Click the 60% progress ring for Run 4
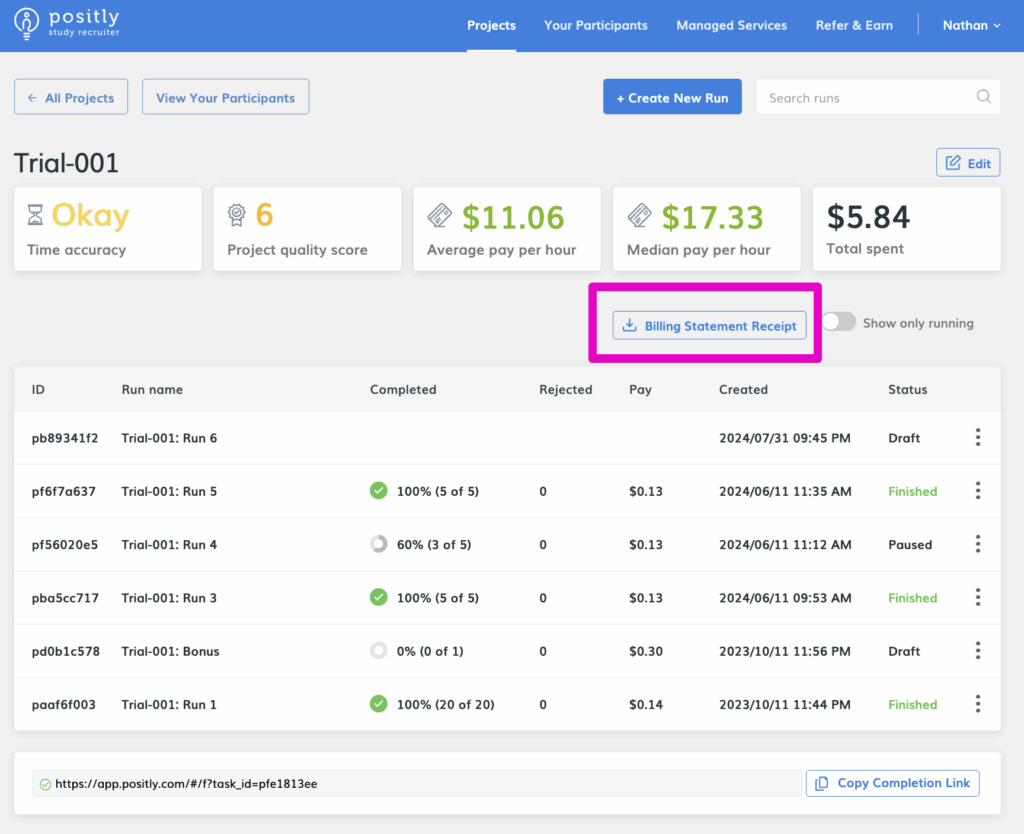The width and height of the screenshot is (1024, 834). pyautogui.click(x=378, y=545)
